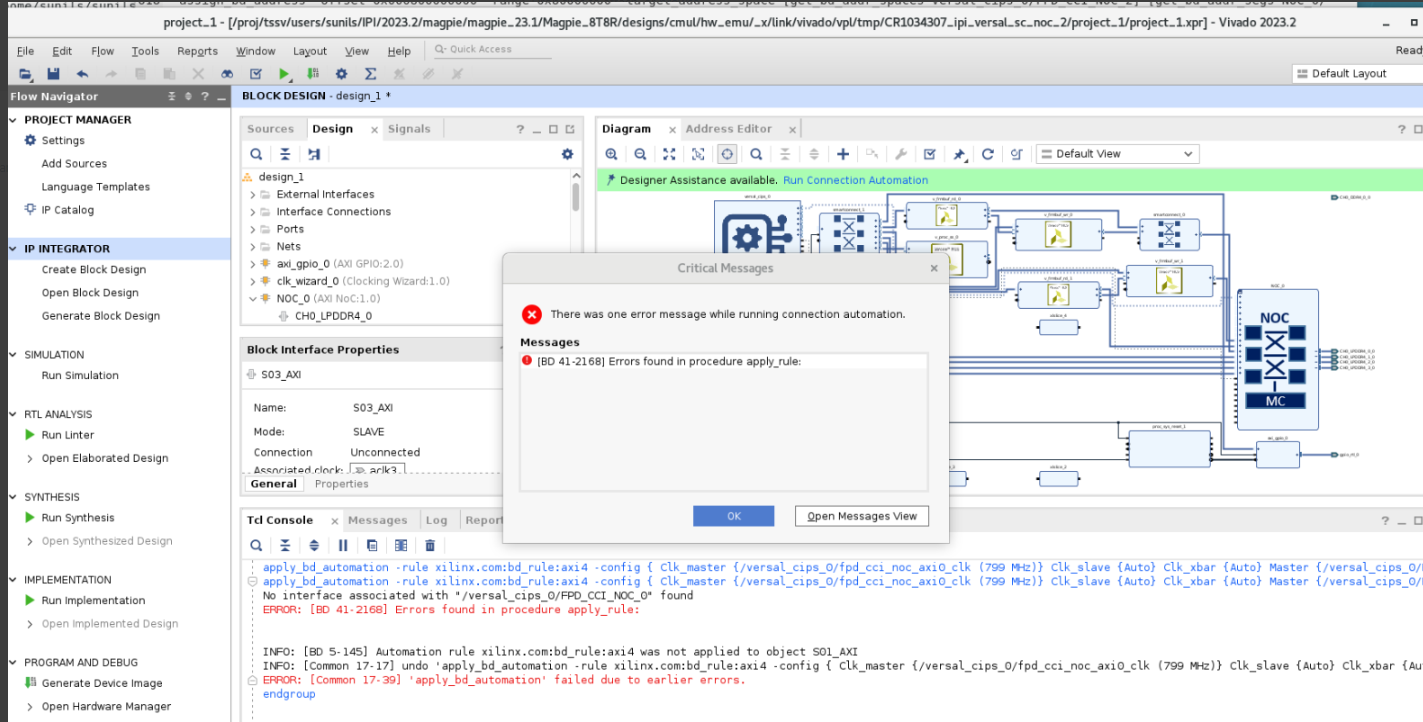Click the Regenerate Layout refresh icon
The width and height of the screenshot is (1423, 722).
pos(988,153)
